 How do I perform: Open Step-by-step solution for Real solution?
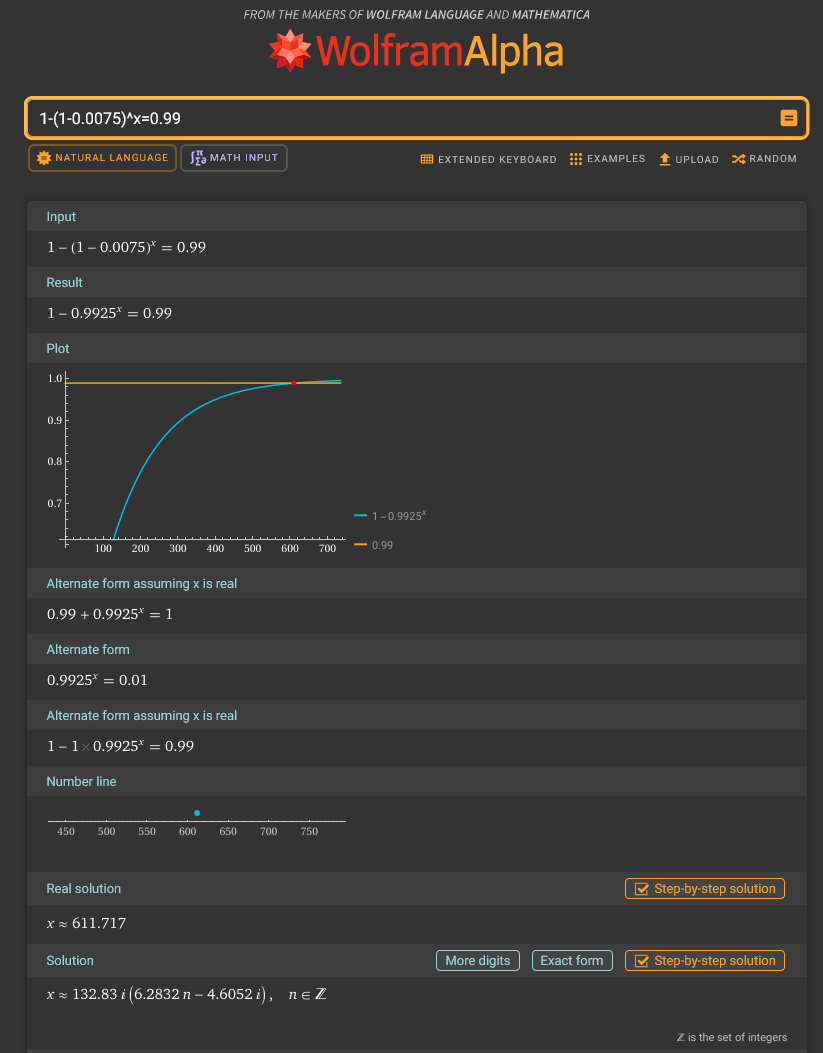tap(705, 888)
